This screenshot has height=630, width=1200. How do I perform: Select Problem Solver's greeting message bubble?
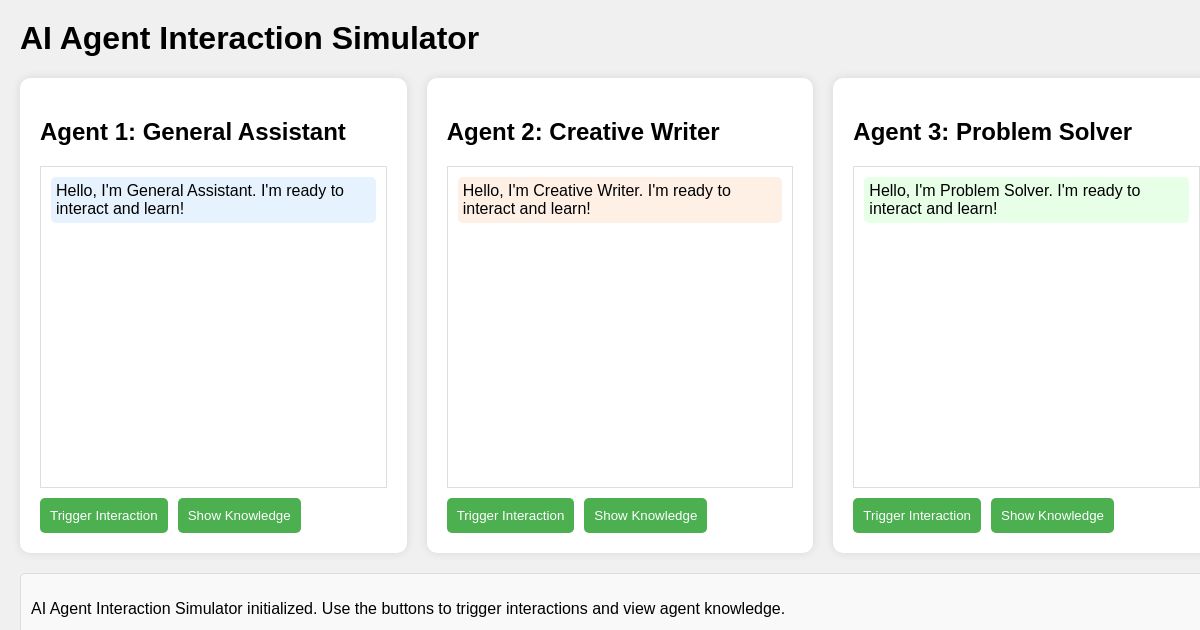coord(1026,200)
